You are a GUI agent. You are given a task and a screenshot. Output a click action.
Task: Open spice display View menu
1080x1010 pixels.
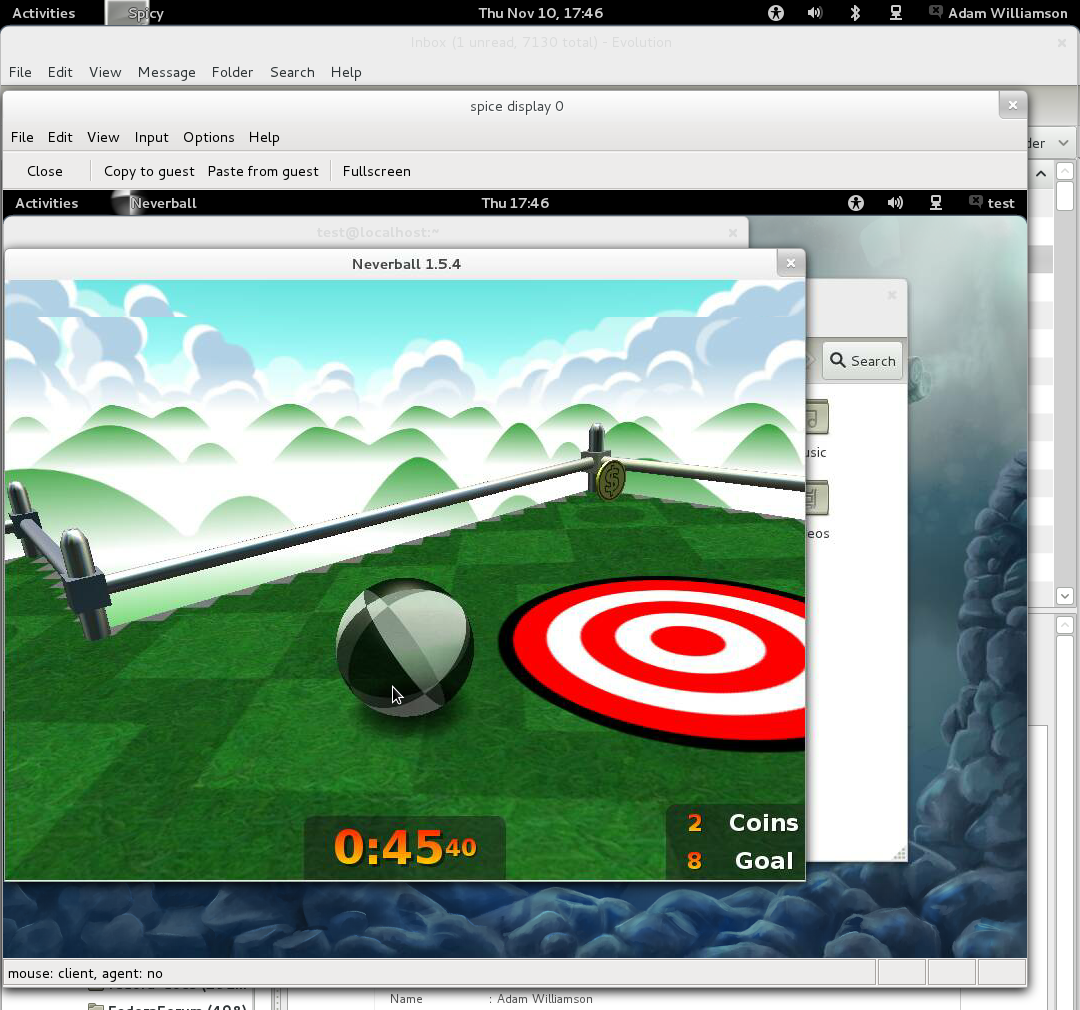pos(103,137)
